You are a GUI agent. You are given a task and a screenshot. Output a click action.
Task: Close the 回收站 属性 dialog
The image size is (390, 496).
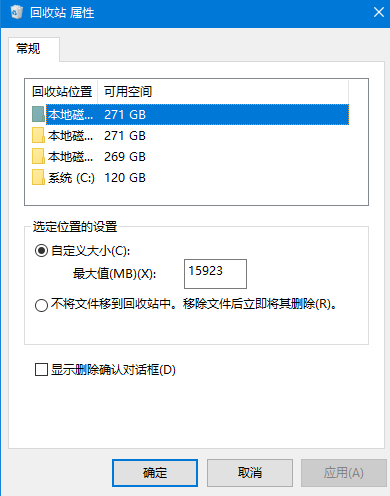point(379,13)
